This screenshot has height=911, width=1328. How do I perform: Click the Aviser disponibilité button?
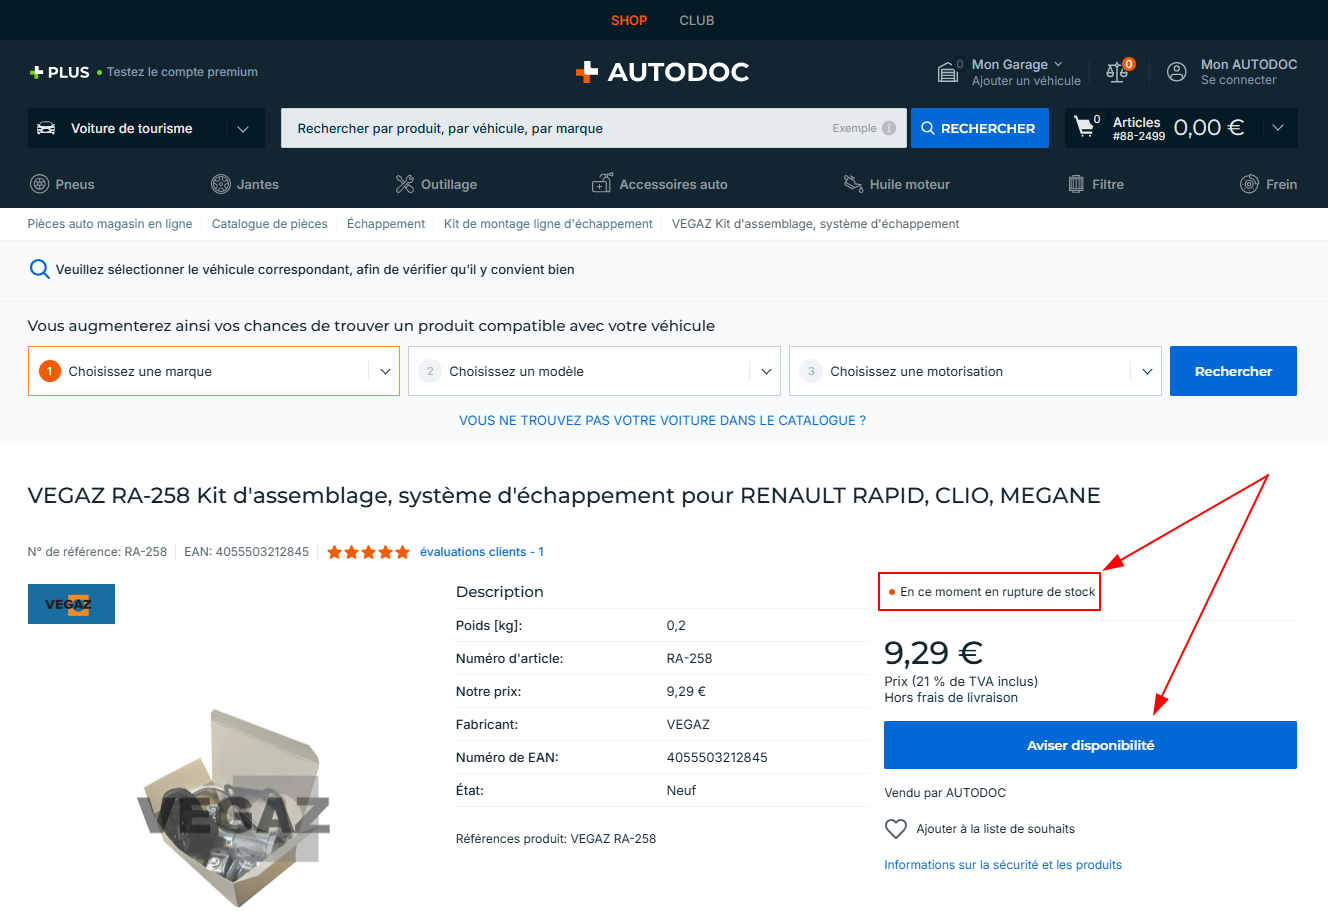click(x=1090, y=745)
